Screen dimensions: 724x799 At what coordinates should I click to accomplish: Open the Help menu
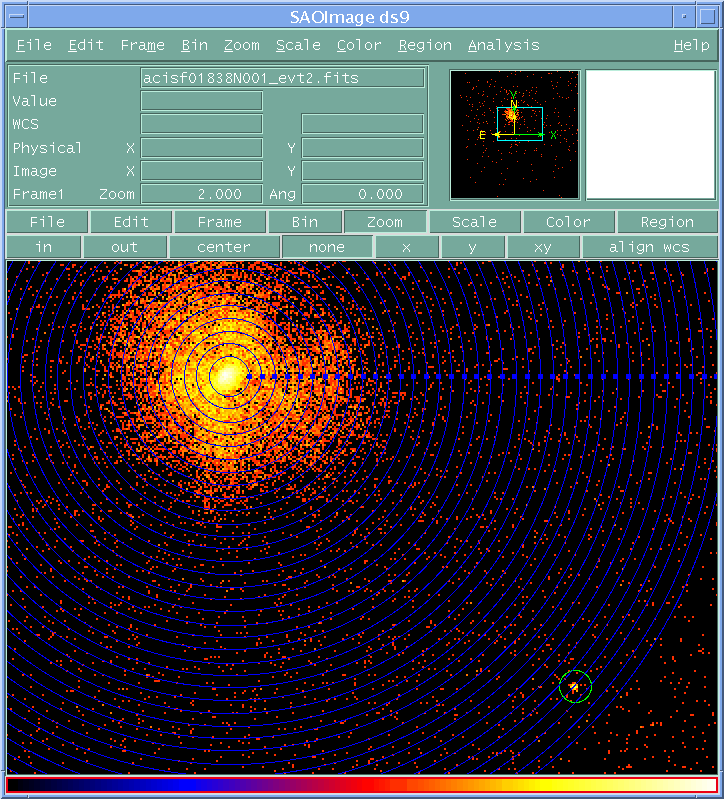pyautogui.click(x=691, y=45)
